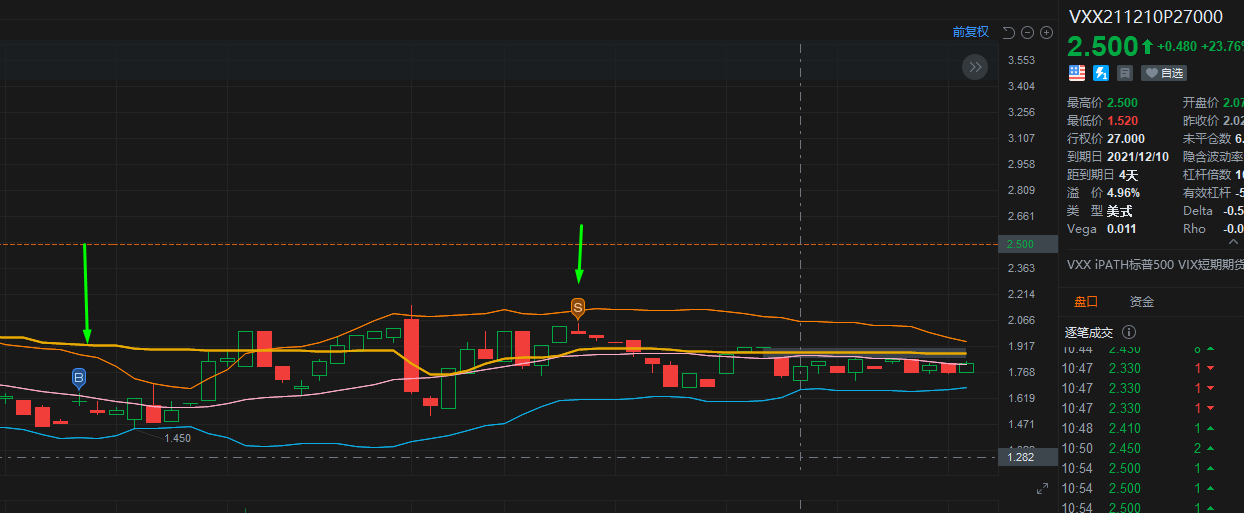Open the note icon beside the flag
1244x513 pixels.
[1125, 73]
